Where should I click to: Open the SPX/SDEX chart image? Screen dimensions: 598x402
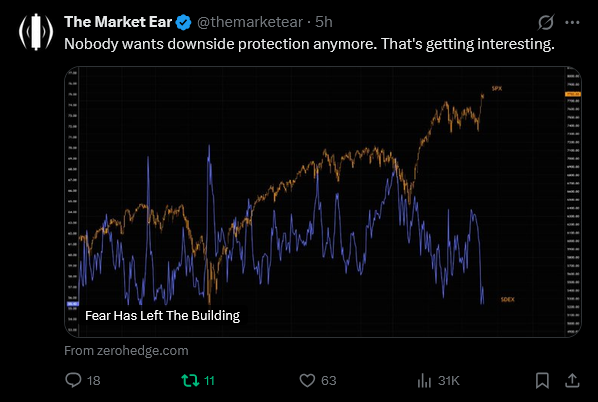click(x=323, y=202)
